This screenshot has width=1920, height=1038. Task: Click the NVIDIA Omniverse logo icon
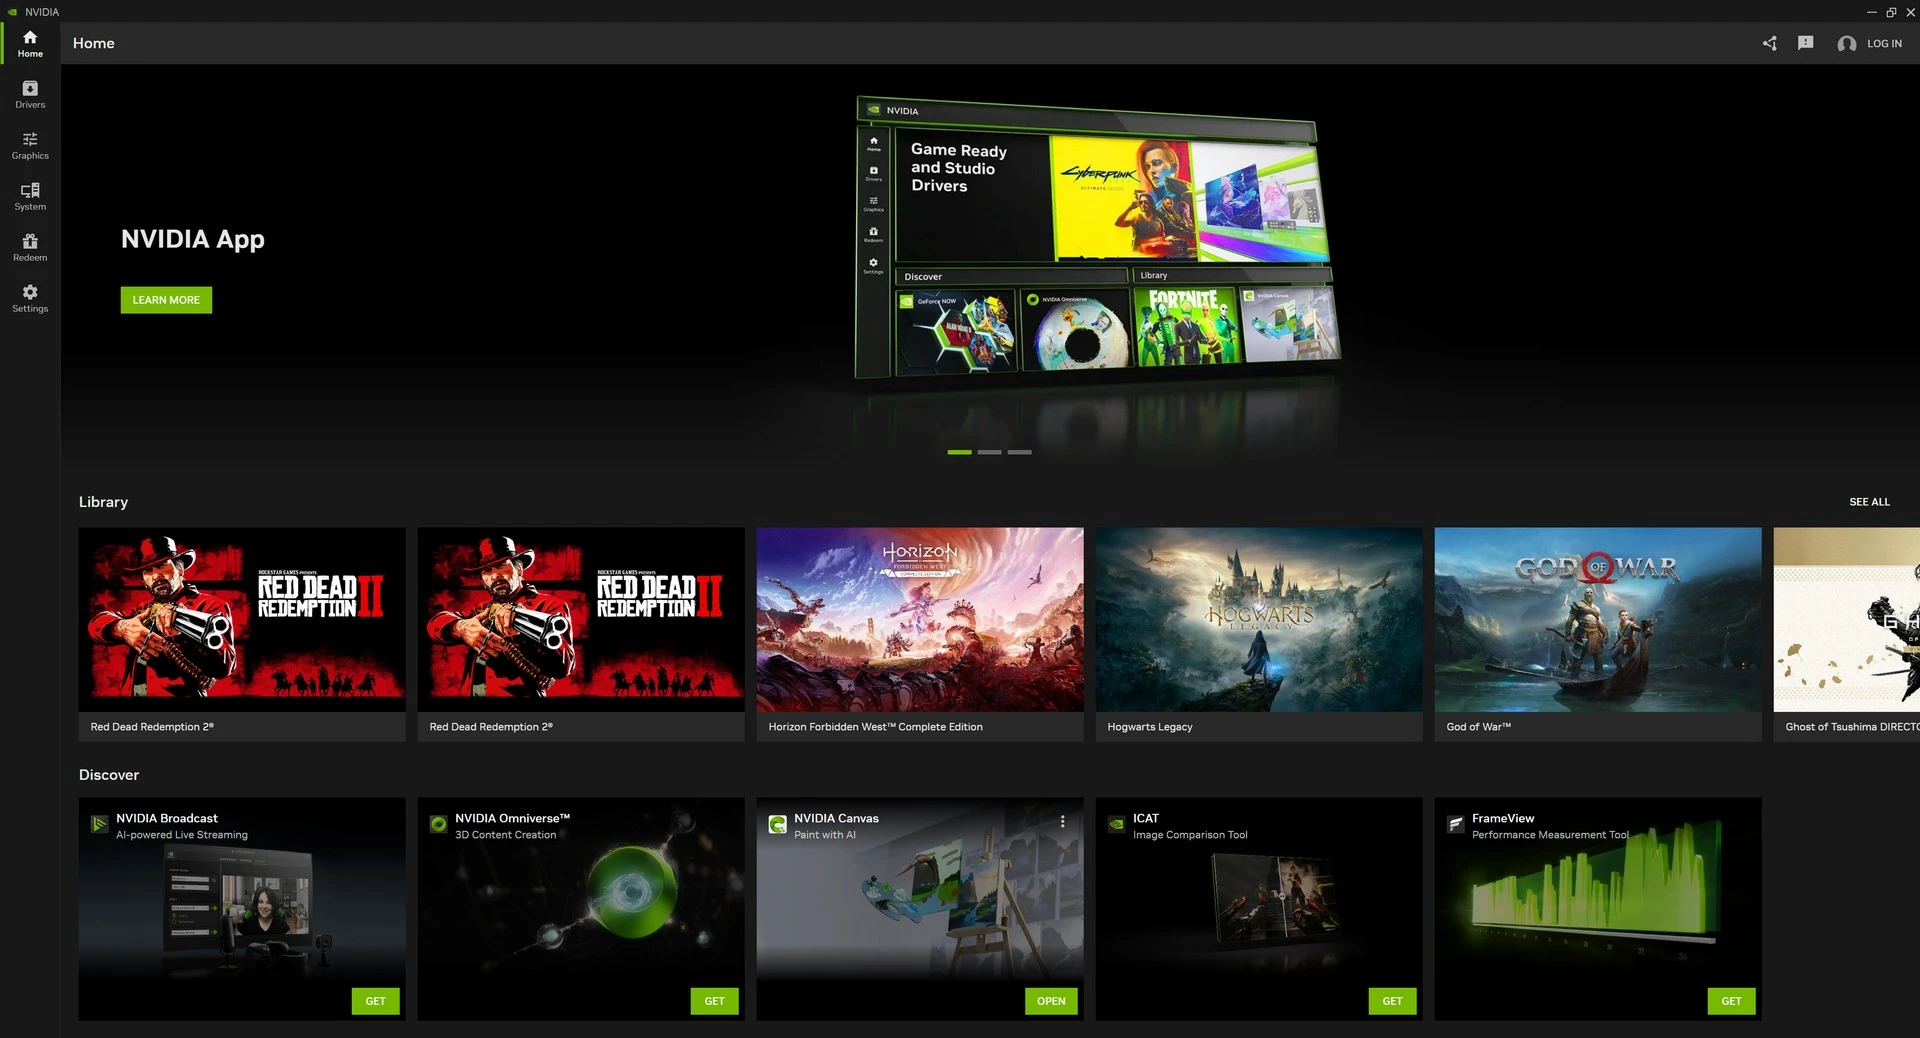click(438, 824)
